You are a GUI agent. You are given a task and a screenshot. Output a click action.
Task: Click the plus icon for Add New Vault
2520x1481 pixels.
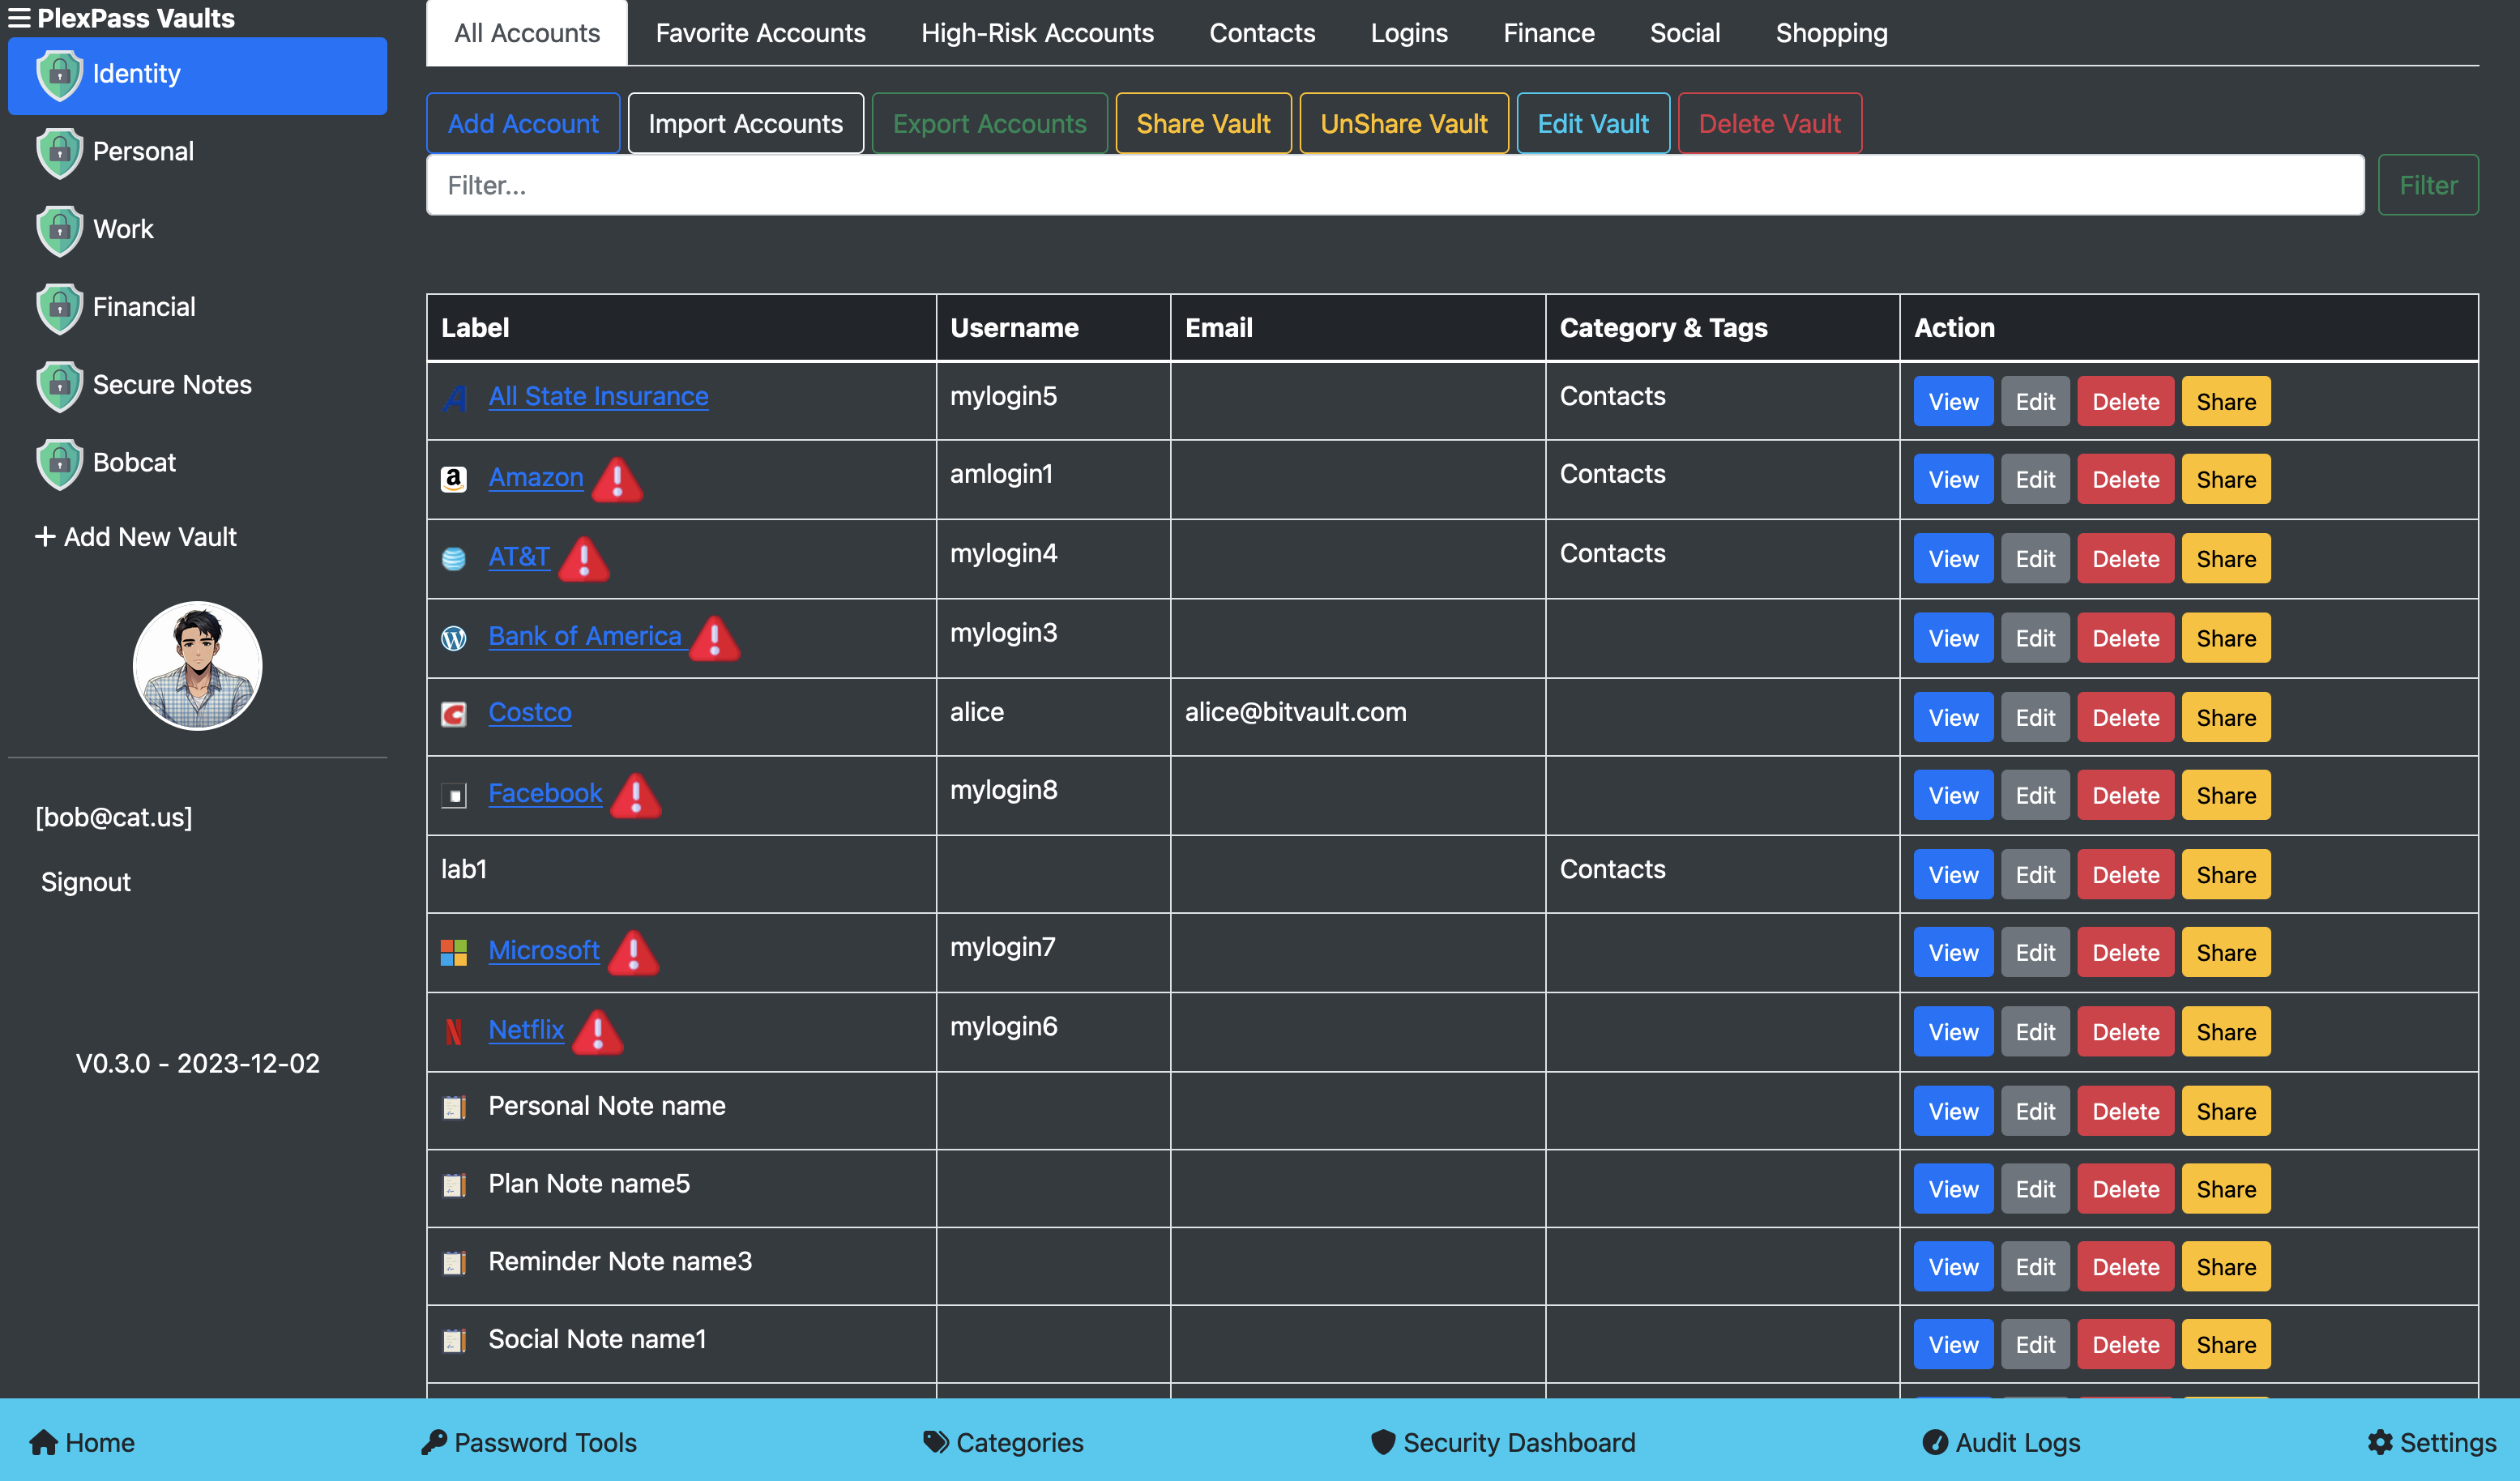pyautogui.click(x=44, y=537)
